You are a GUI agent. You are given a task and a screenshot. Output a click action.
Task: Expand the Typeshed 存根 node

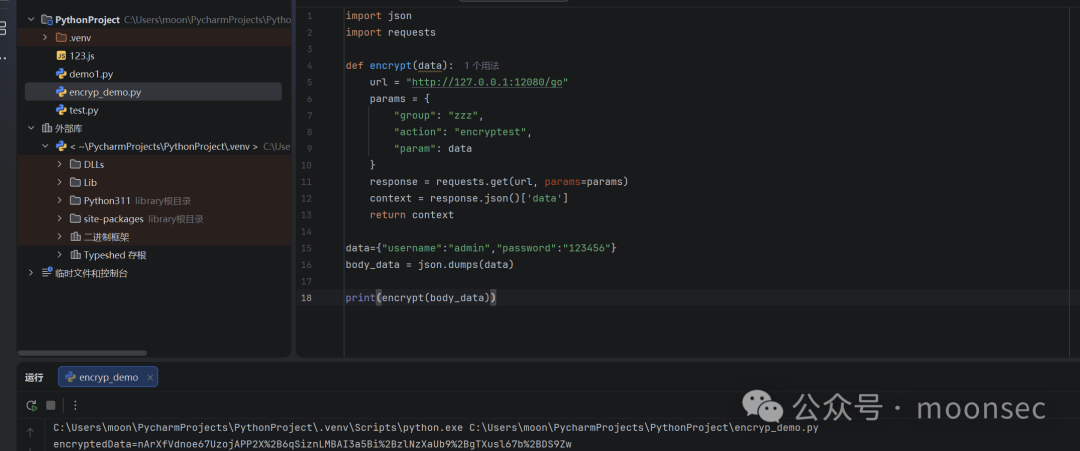60,255
